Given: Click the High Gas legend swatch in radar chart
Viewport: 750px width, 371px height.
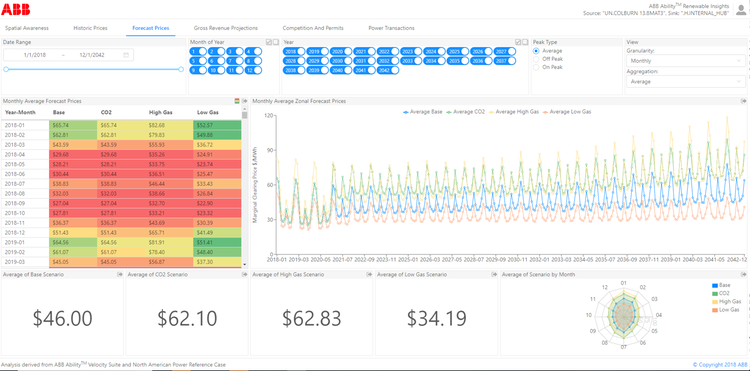Looking at the screenshot, I should pyautogui.click(x=715, y=302).
